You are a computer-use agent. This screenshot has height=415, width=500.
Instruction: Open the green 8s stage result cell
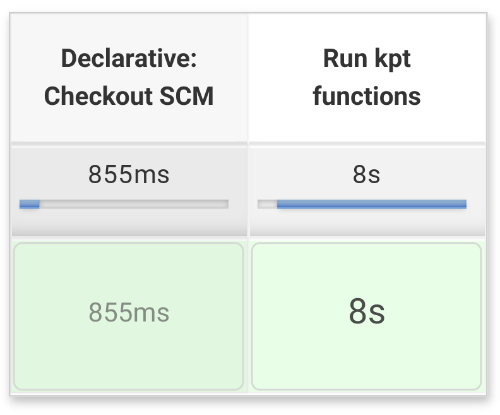point(367,316)
